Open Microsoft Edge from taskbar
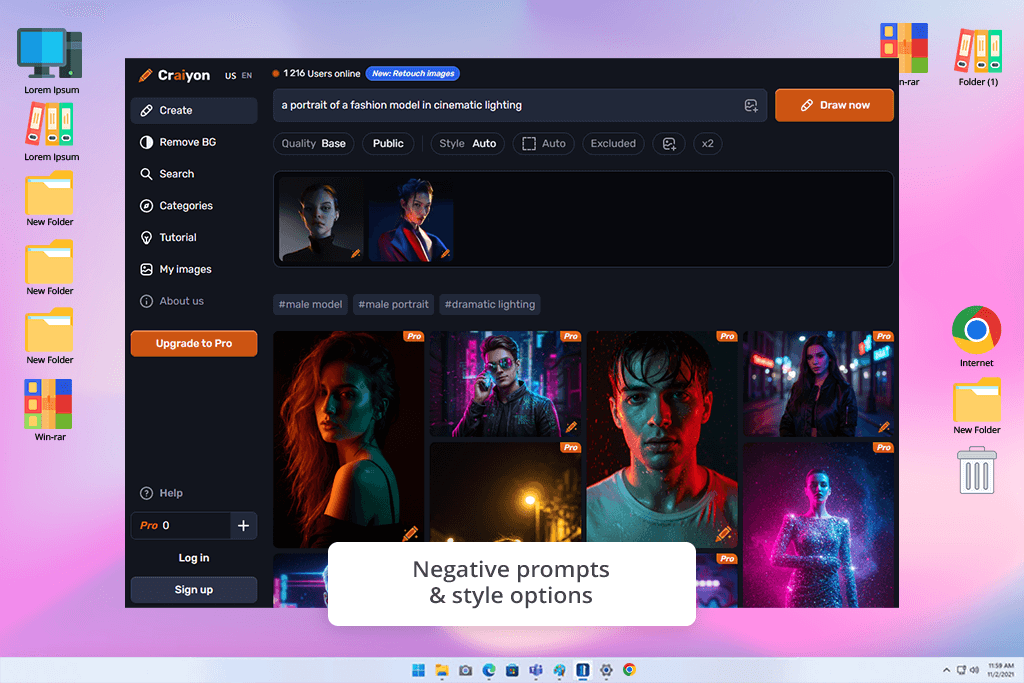The width and height of the screenshot is (1024, 683). pos(489,670)
